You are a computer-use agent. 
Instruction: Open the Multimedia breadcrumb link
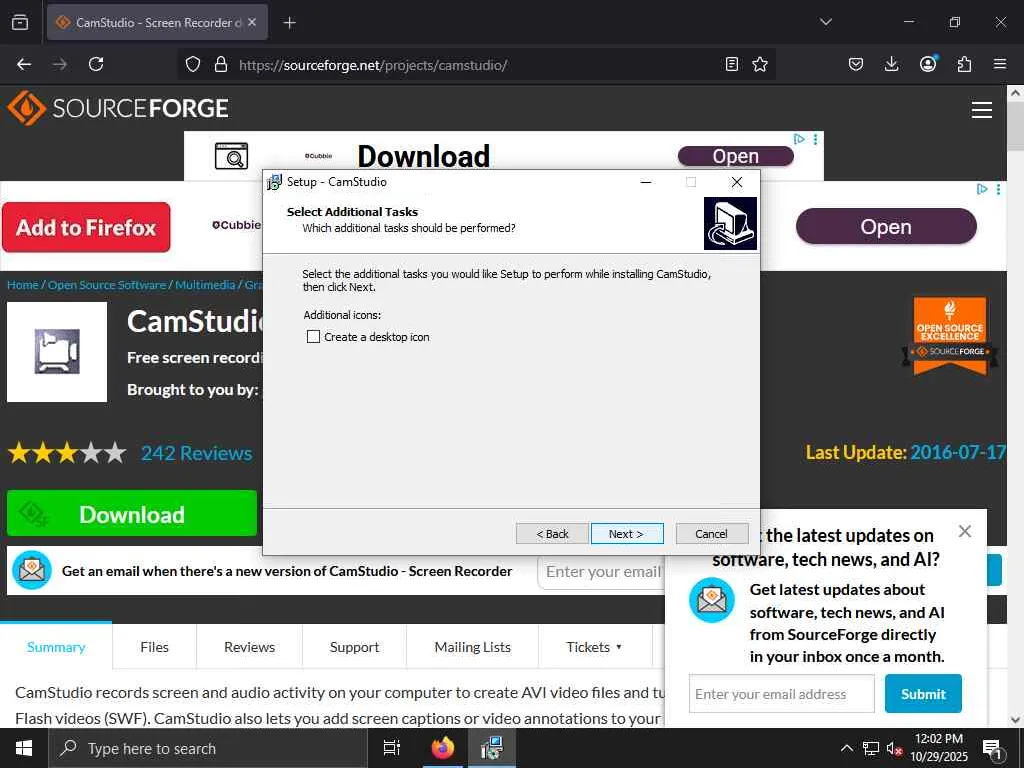(x=205, y=285)
